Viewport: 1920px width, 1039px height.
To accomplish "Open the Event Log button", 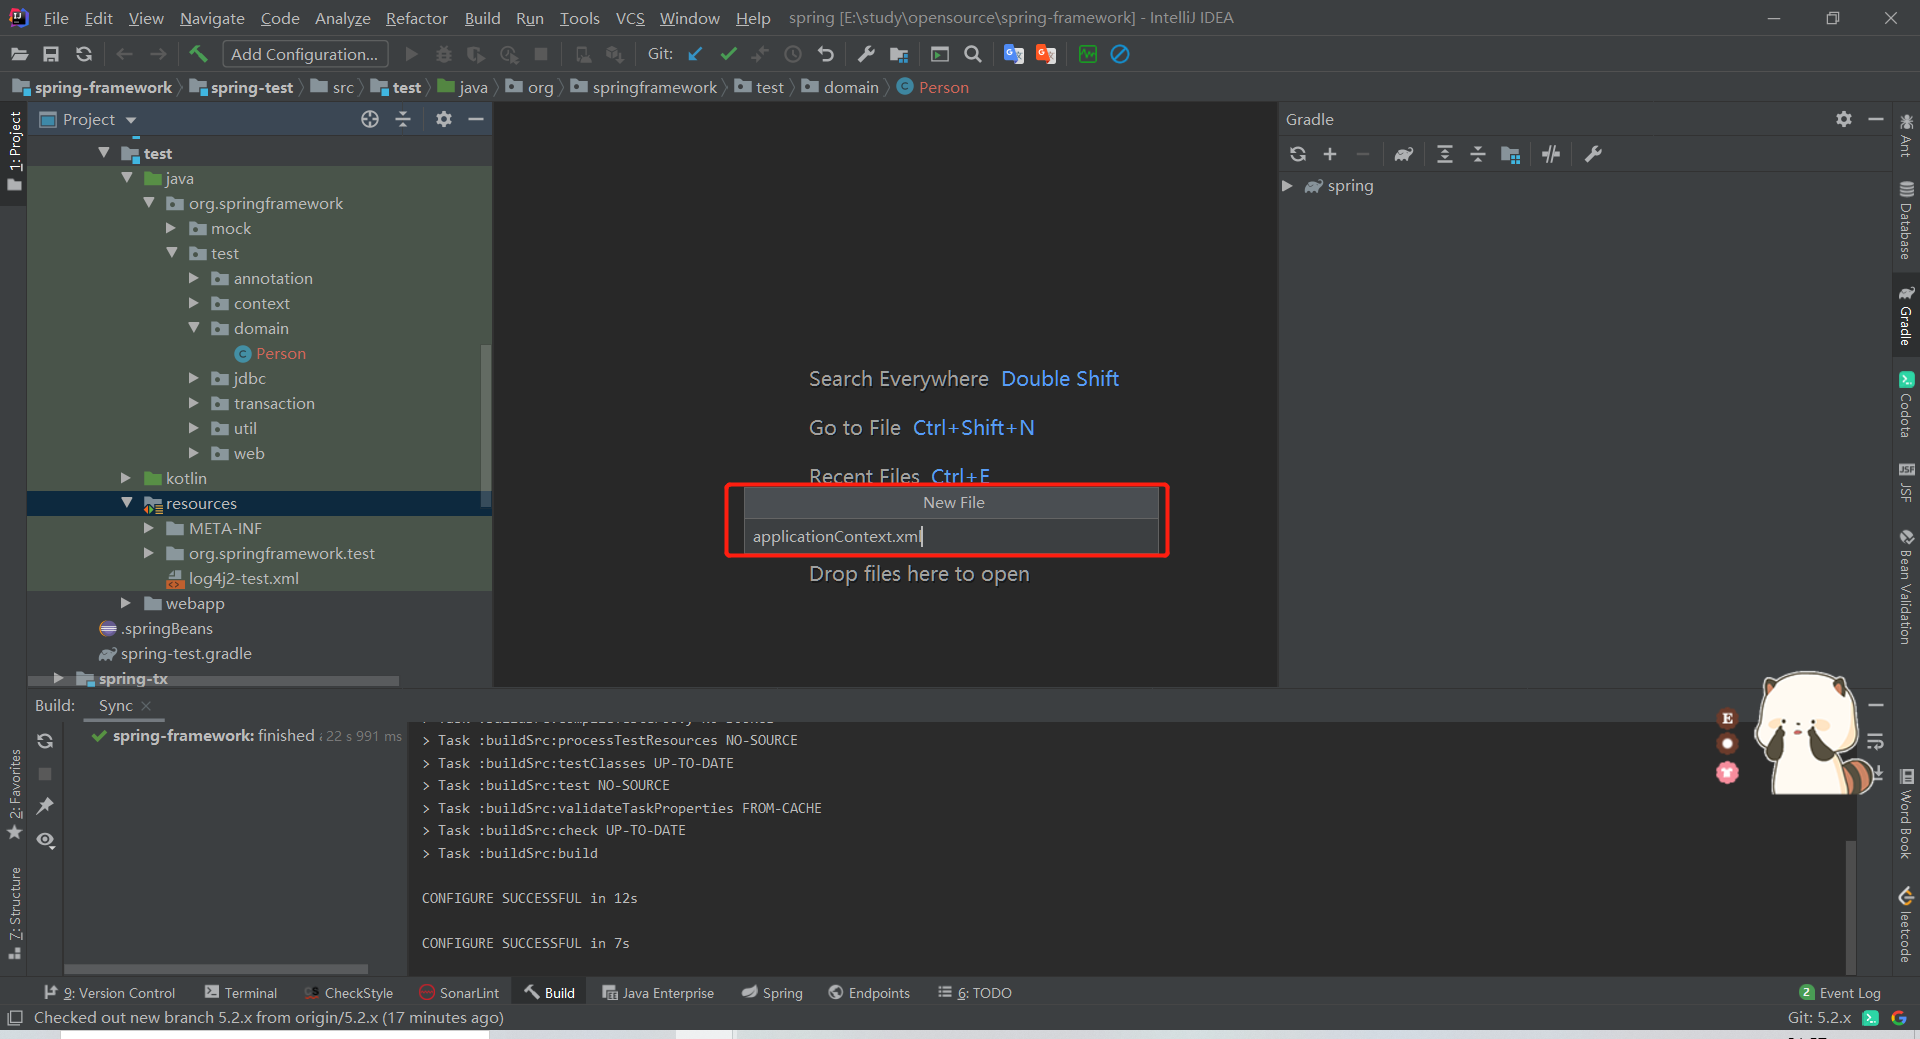I will pyautogui.click(x=1840, y=993).
